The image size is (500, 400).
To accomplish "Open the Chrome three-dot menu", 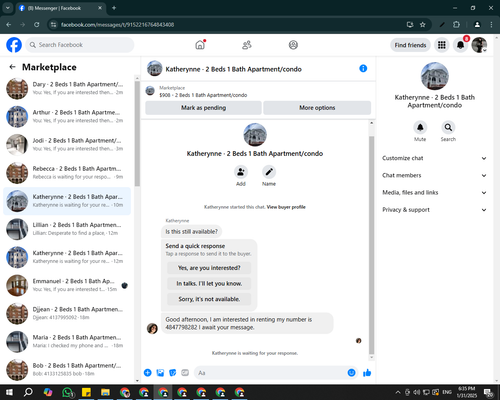I will 491,25.
